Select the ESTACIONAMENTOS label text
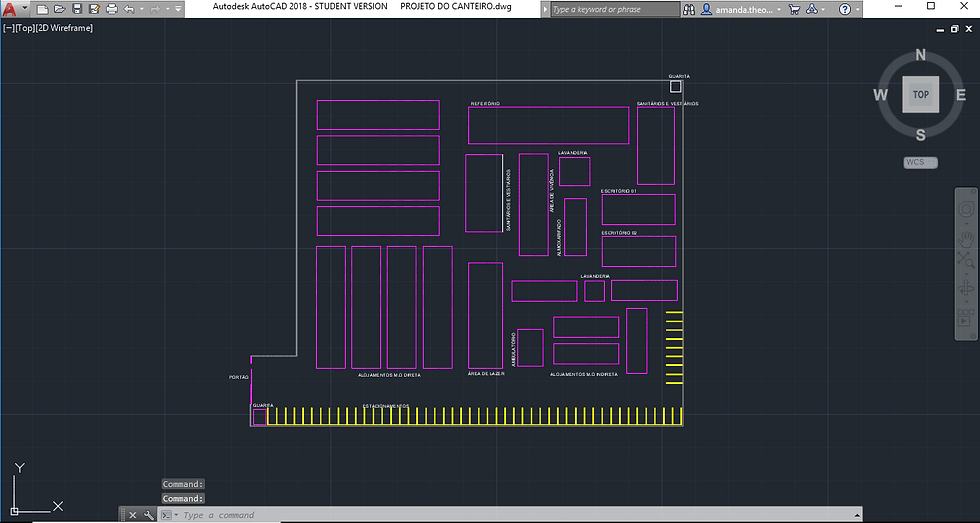Viewport: 980px width, 523px height. pyautogui.click(x=386, y=406)
